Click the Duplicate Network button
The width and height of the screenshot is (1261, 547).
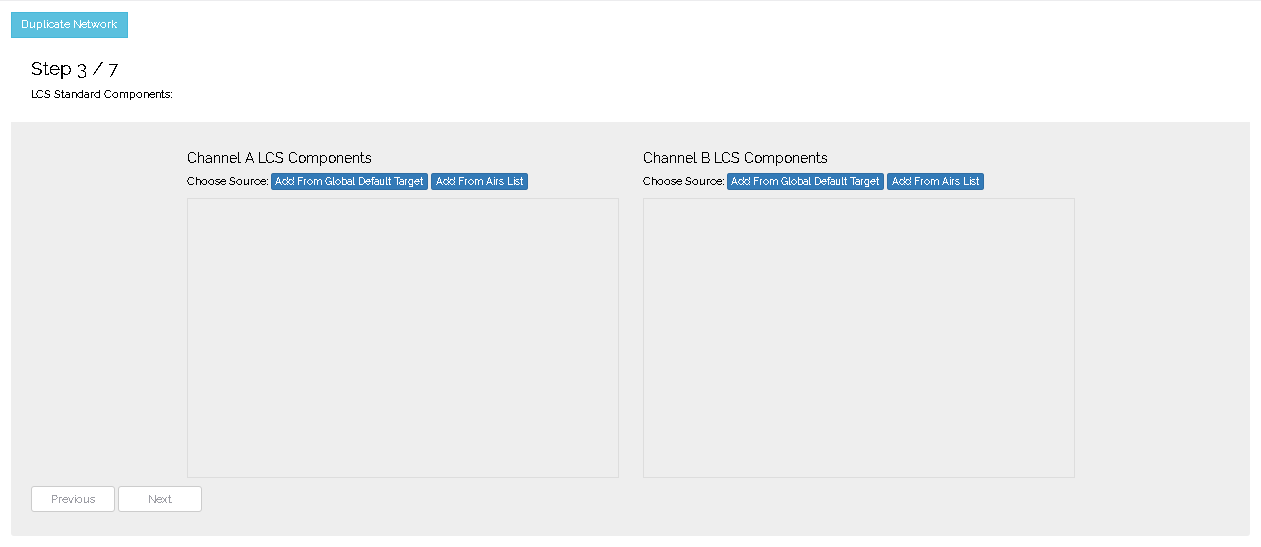[x=69, y=24]
